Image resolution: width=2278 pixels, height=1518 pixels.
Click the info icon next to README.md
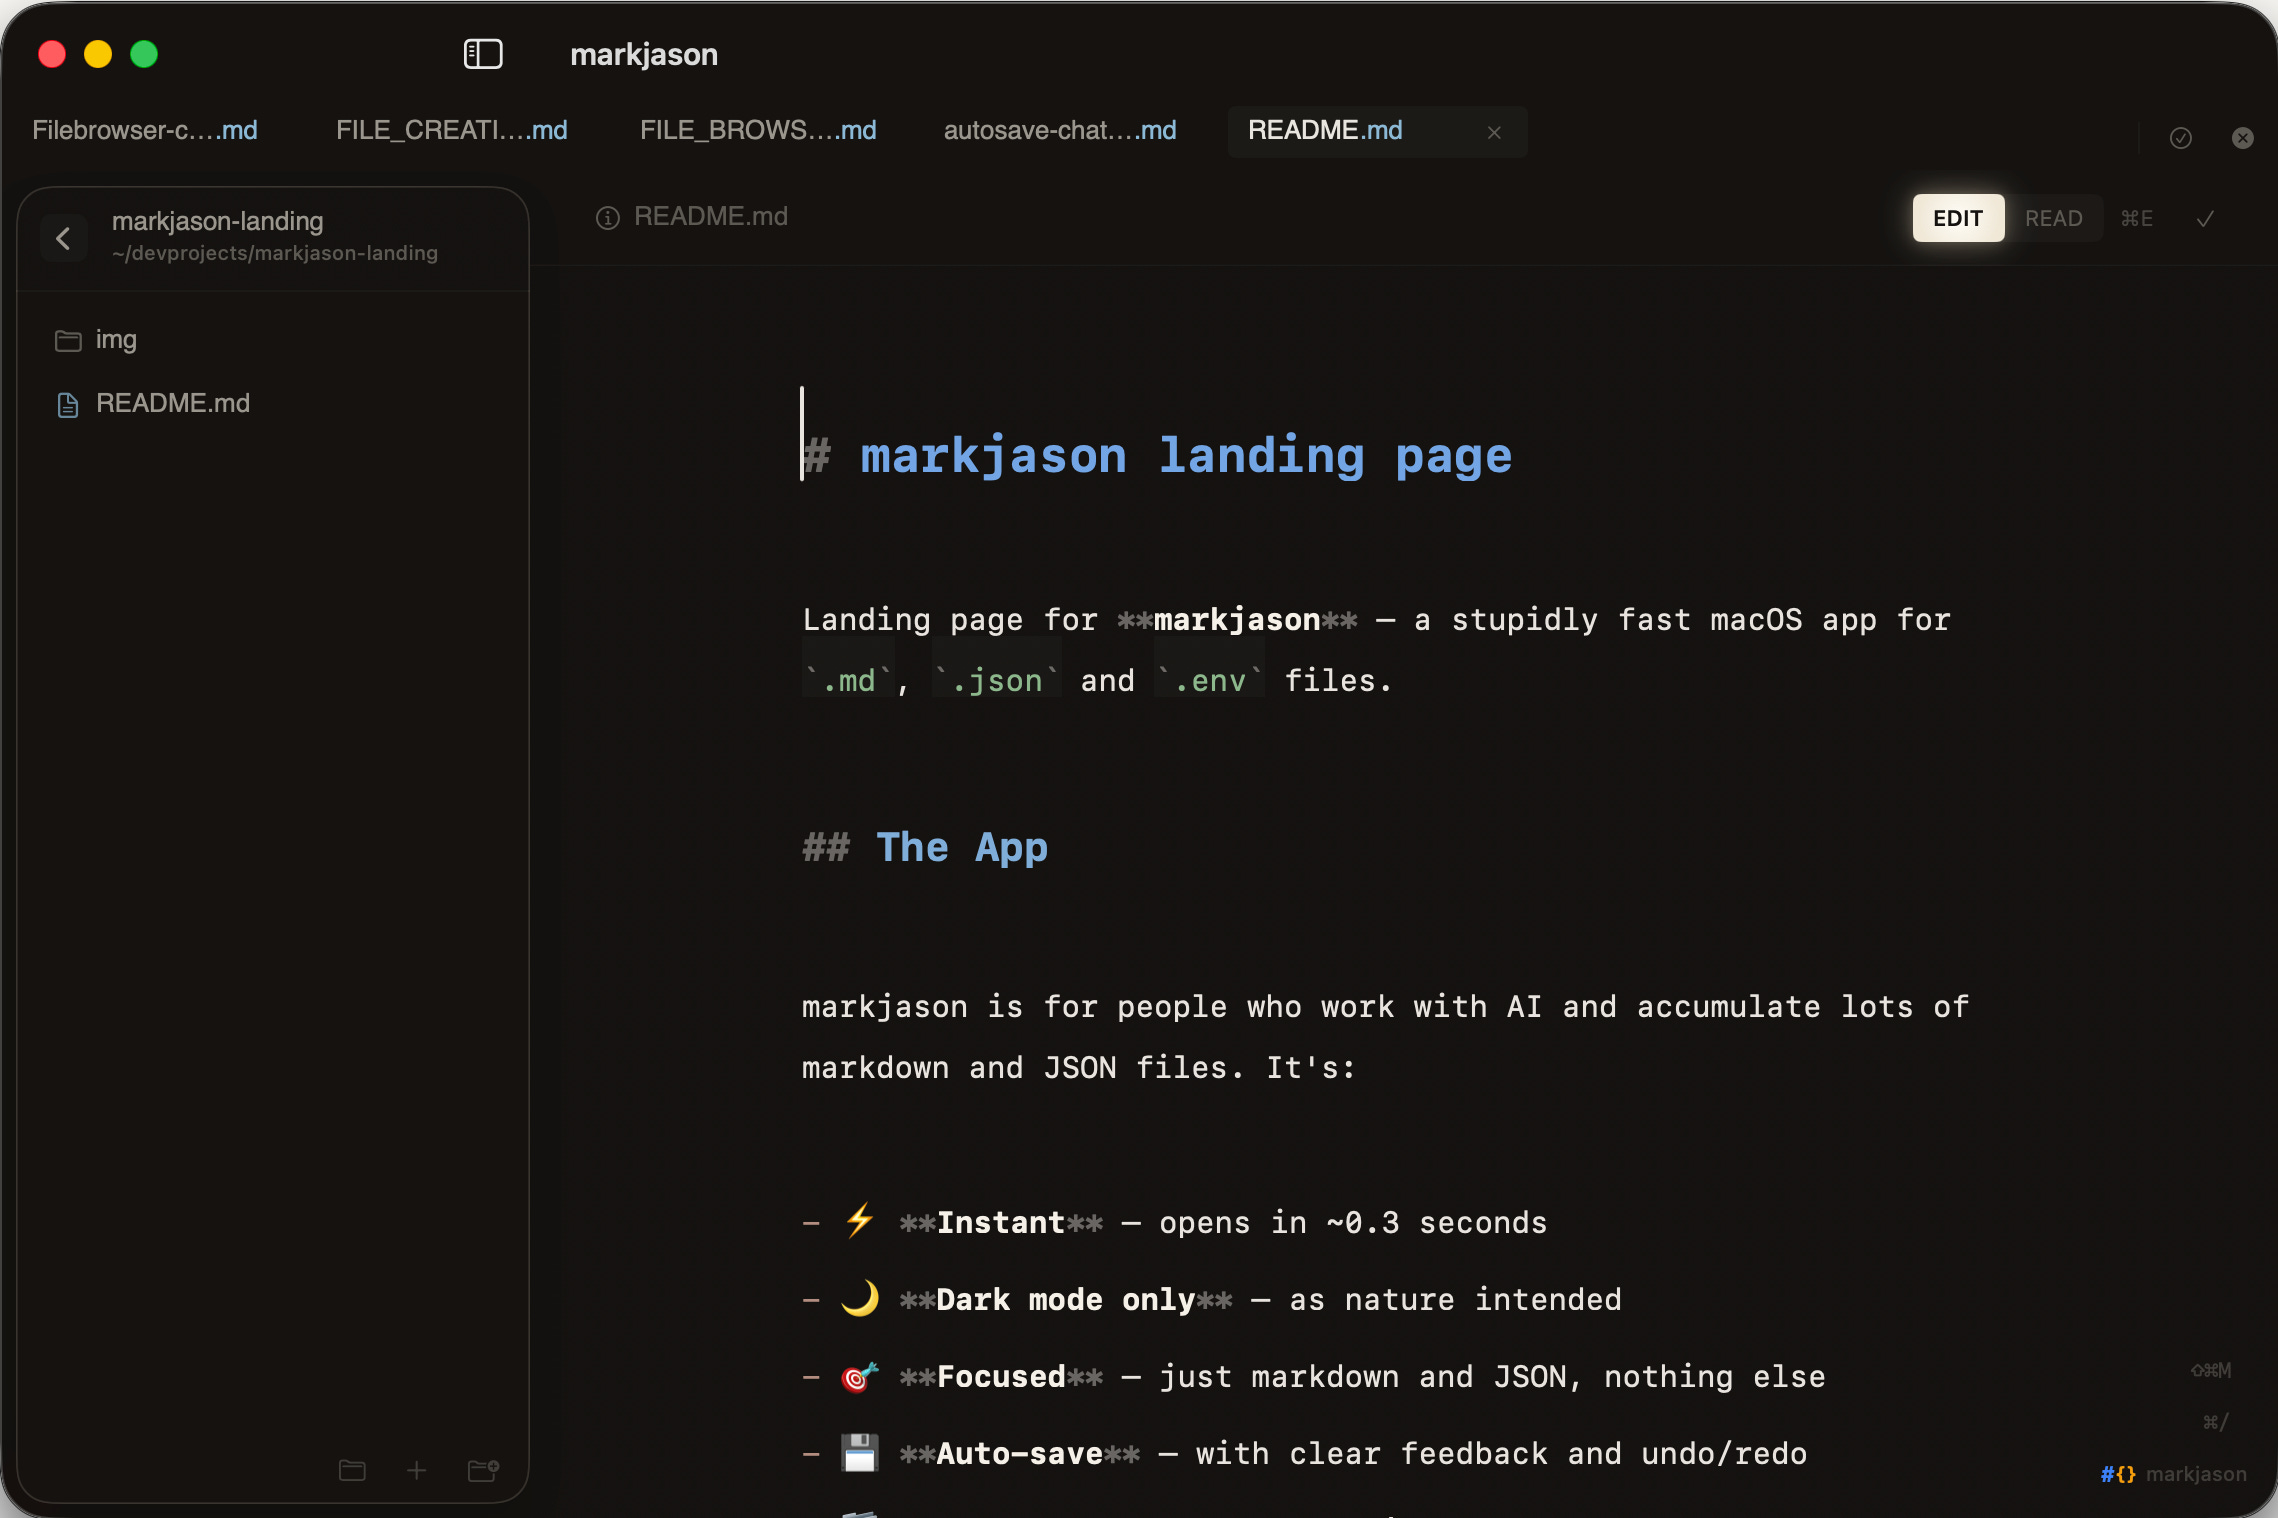607,218
